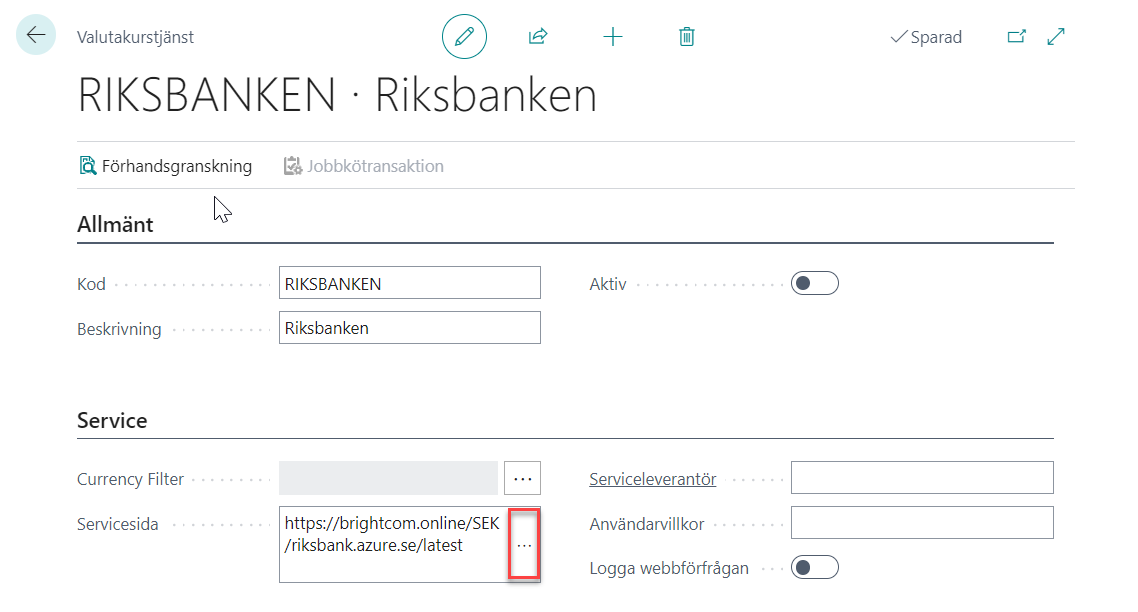This screenshot has width=1138, height=612.
Task: Follow the Serviceleverantör link
Action: pos(652,479)
